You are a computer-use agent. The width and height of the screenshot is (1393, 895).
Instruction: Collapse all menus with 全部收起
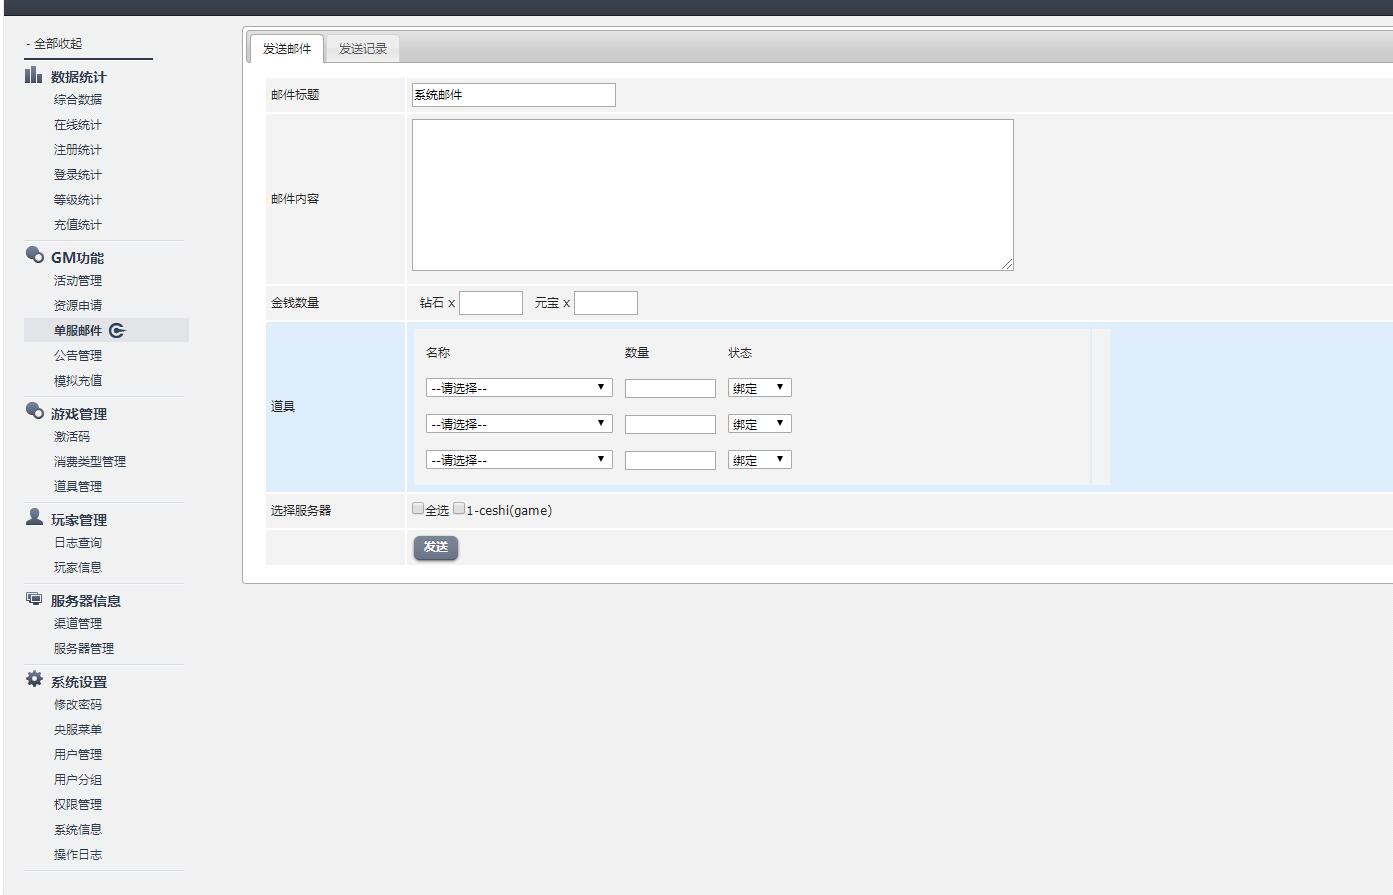55,43
